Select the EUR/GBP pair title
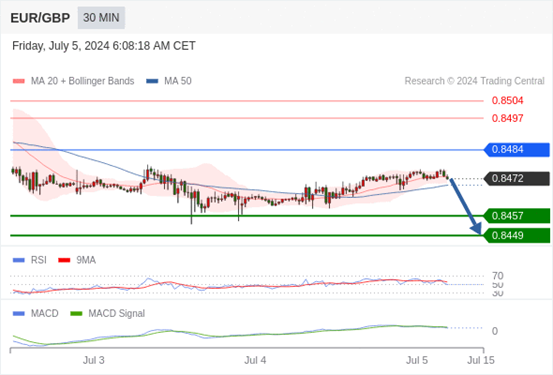553x375 pixels. tap(40, 18)
